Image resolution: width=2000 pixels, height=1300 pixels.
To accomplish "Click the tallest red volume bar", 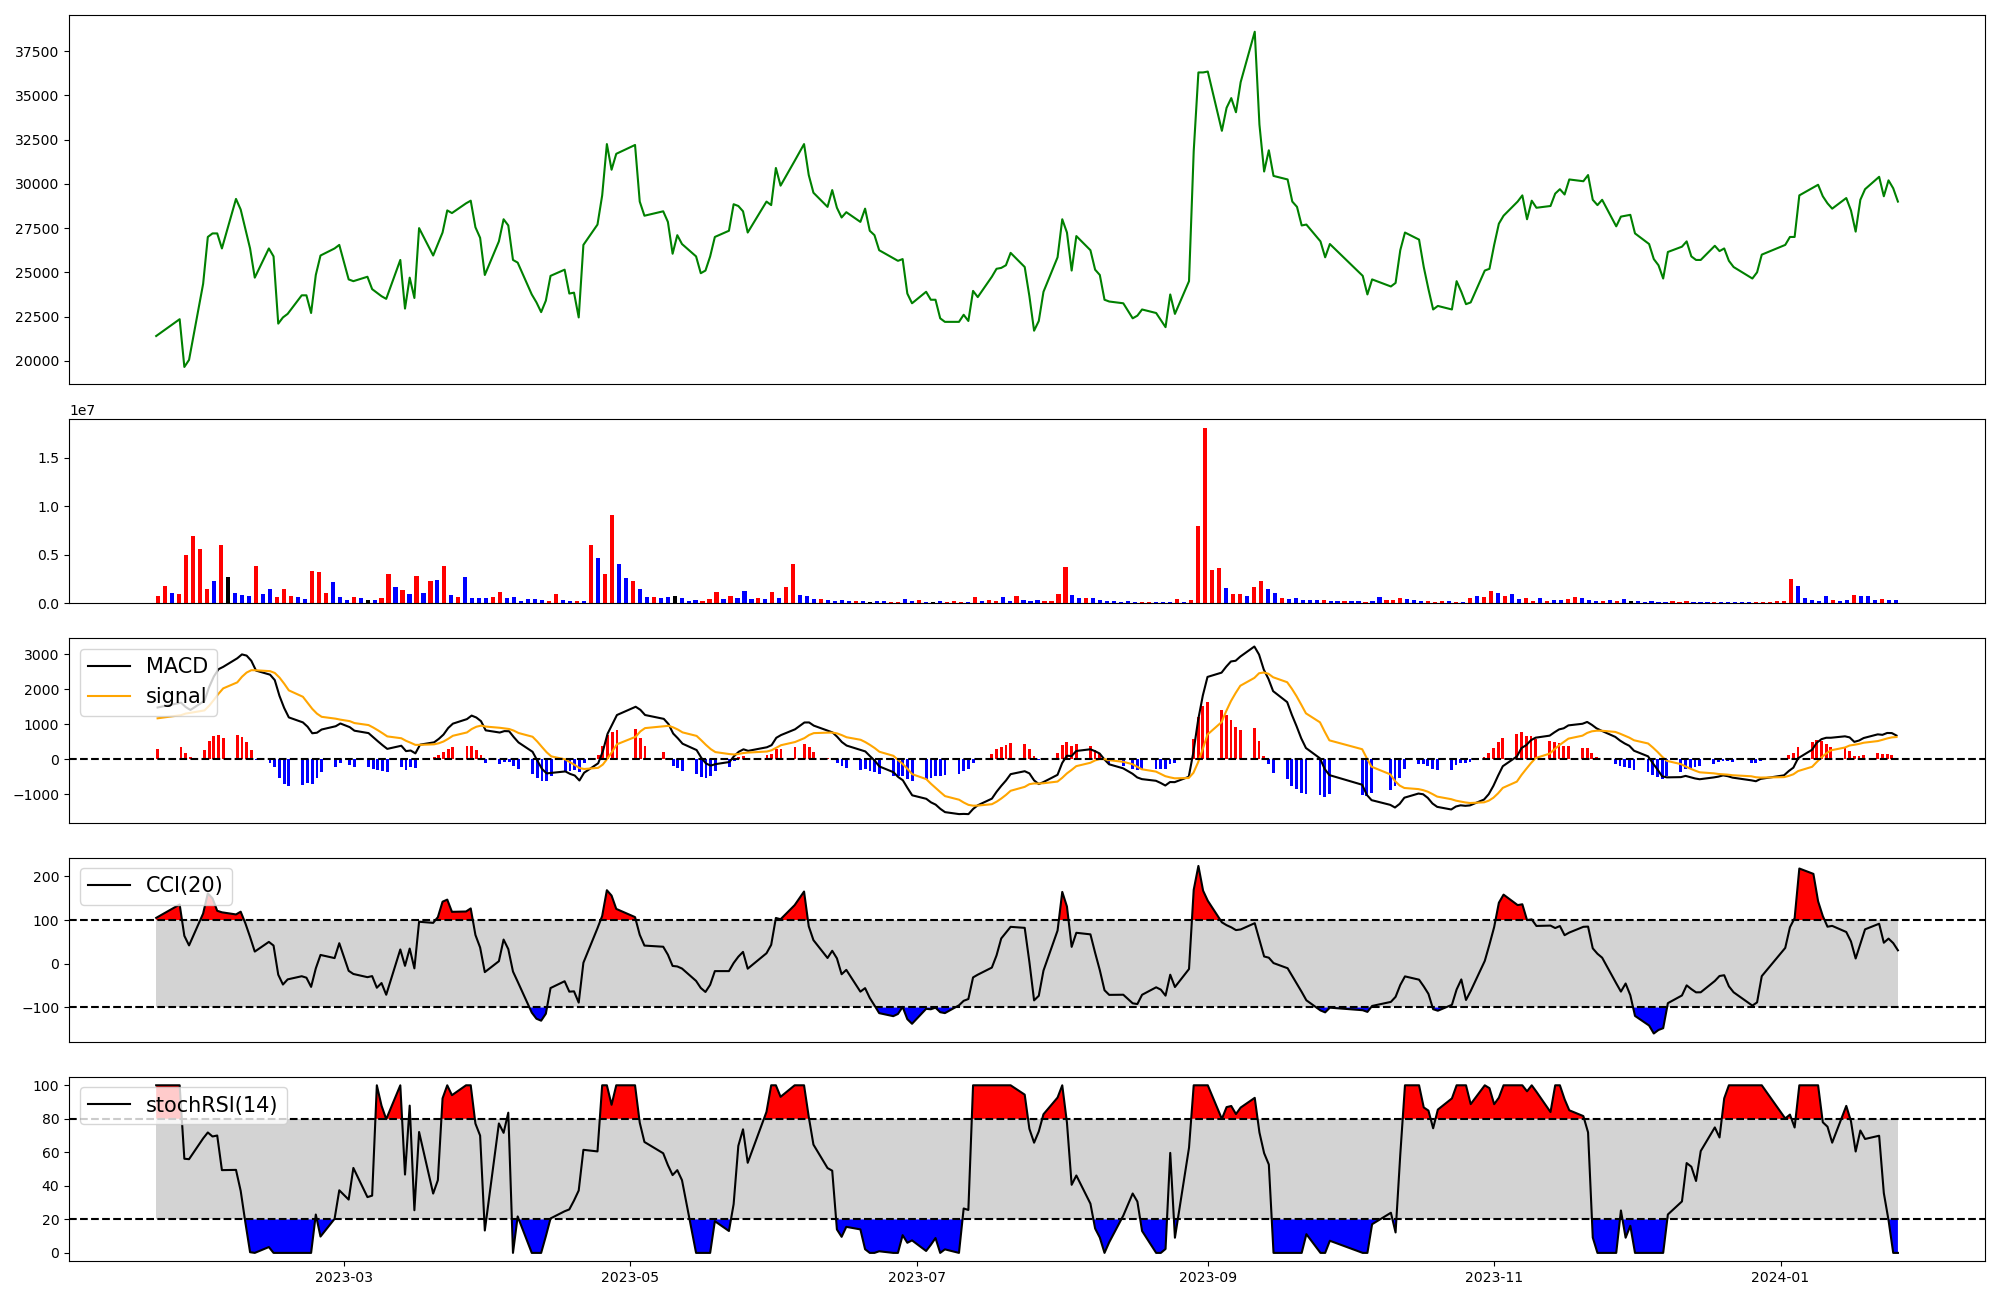I will 1205,515.
